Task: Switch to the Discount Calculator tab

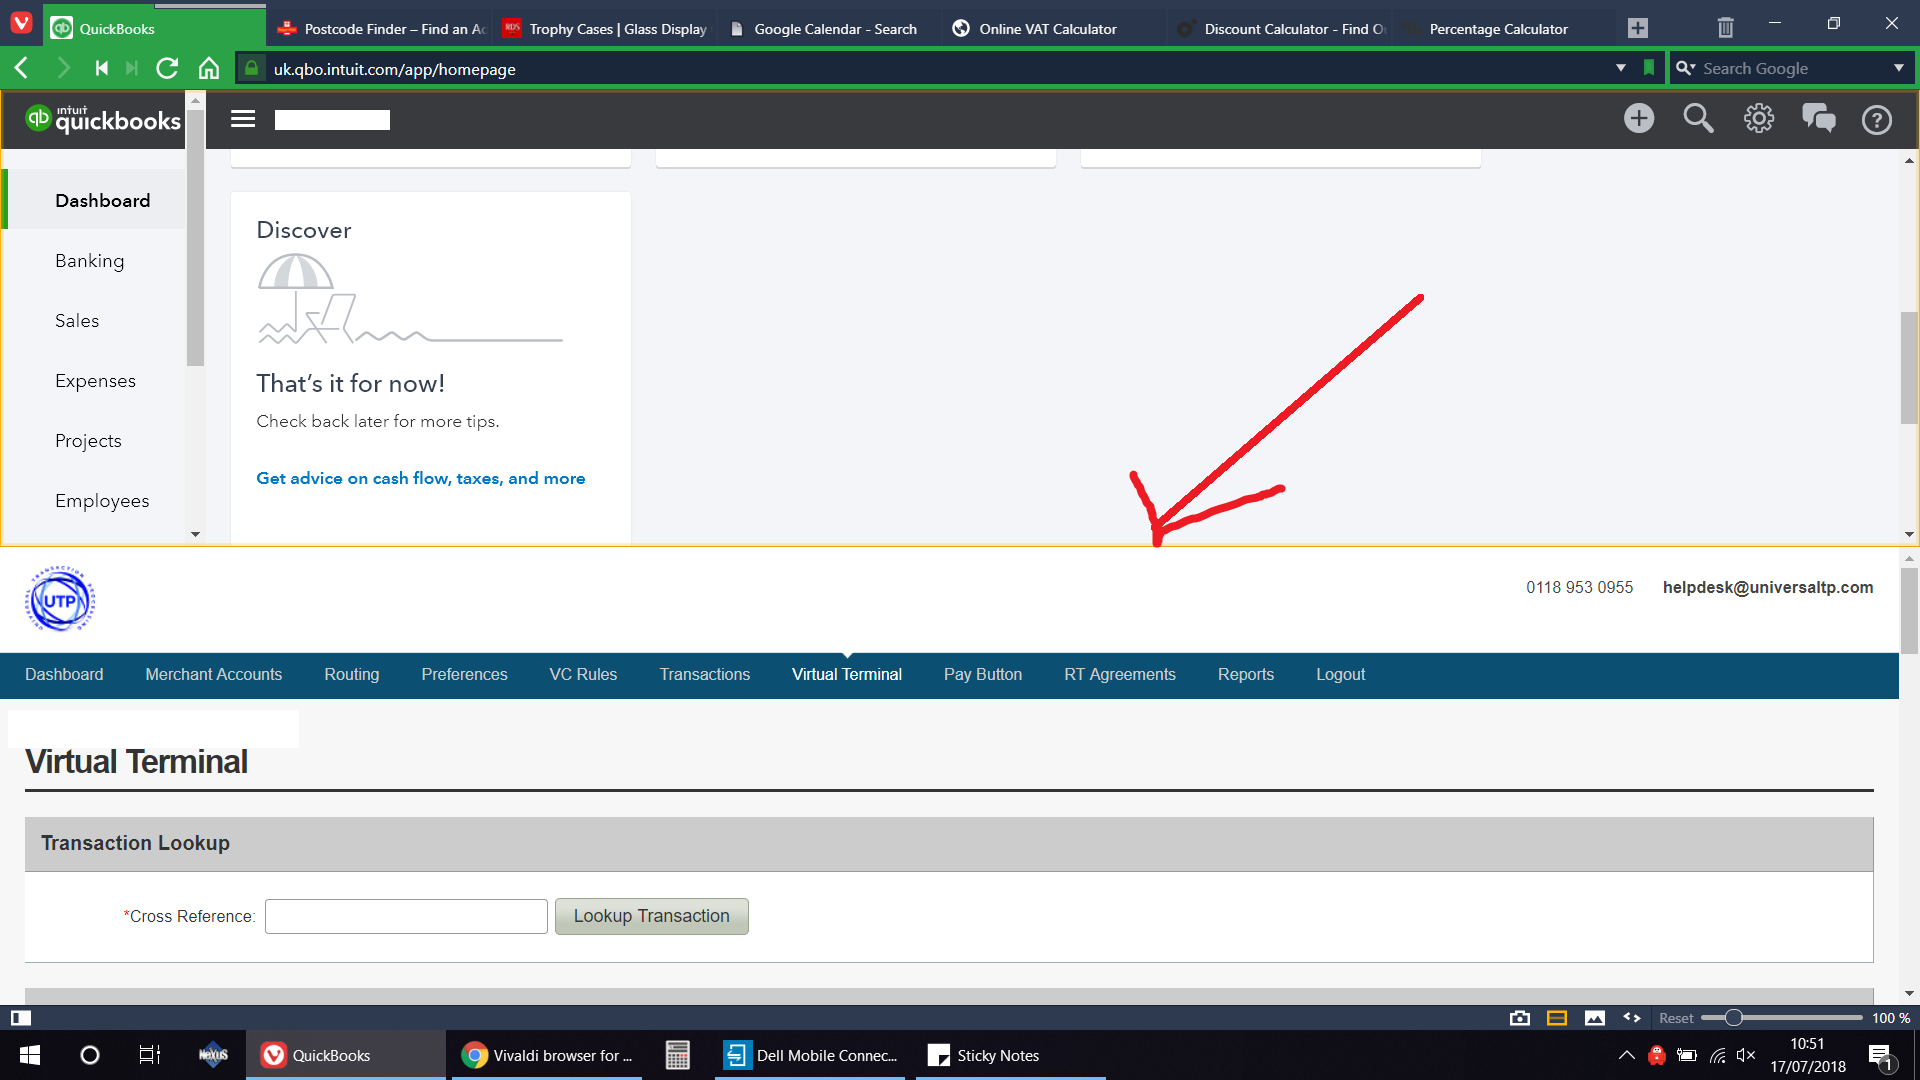Action: coord(1281,29)
